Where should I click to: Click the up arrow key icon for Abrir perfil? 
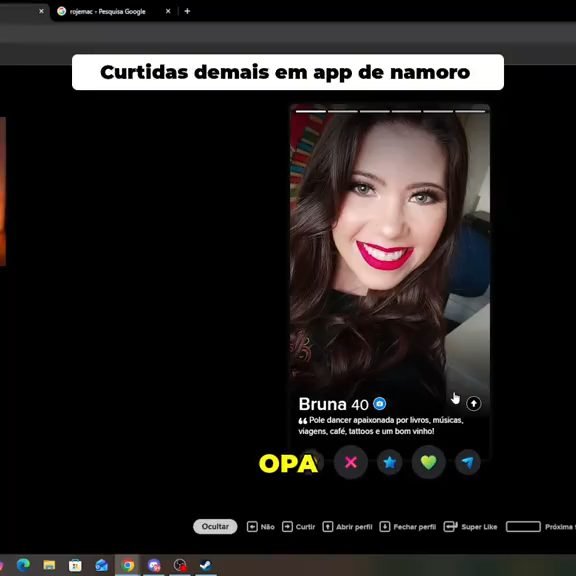[x=328, y=526]
